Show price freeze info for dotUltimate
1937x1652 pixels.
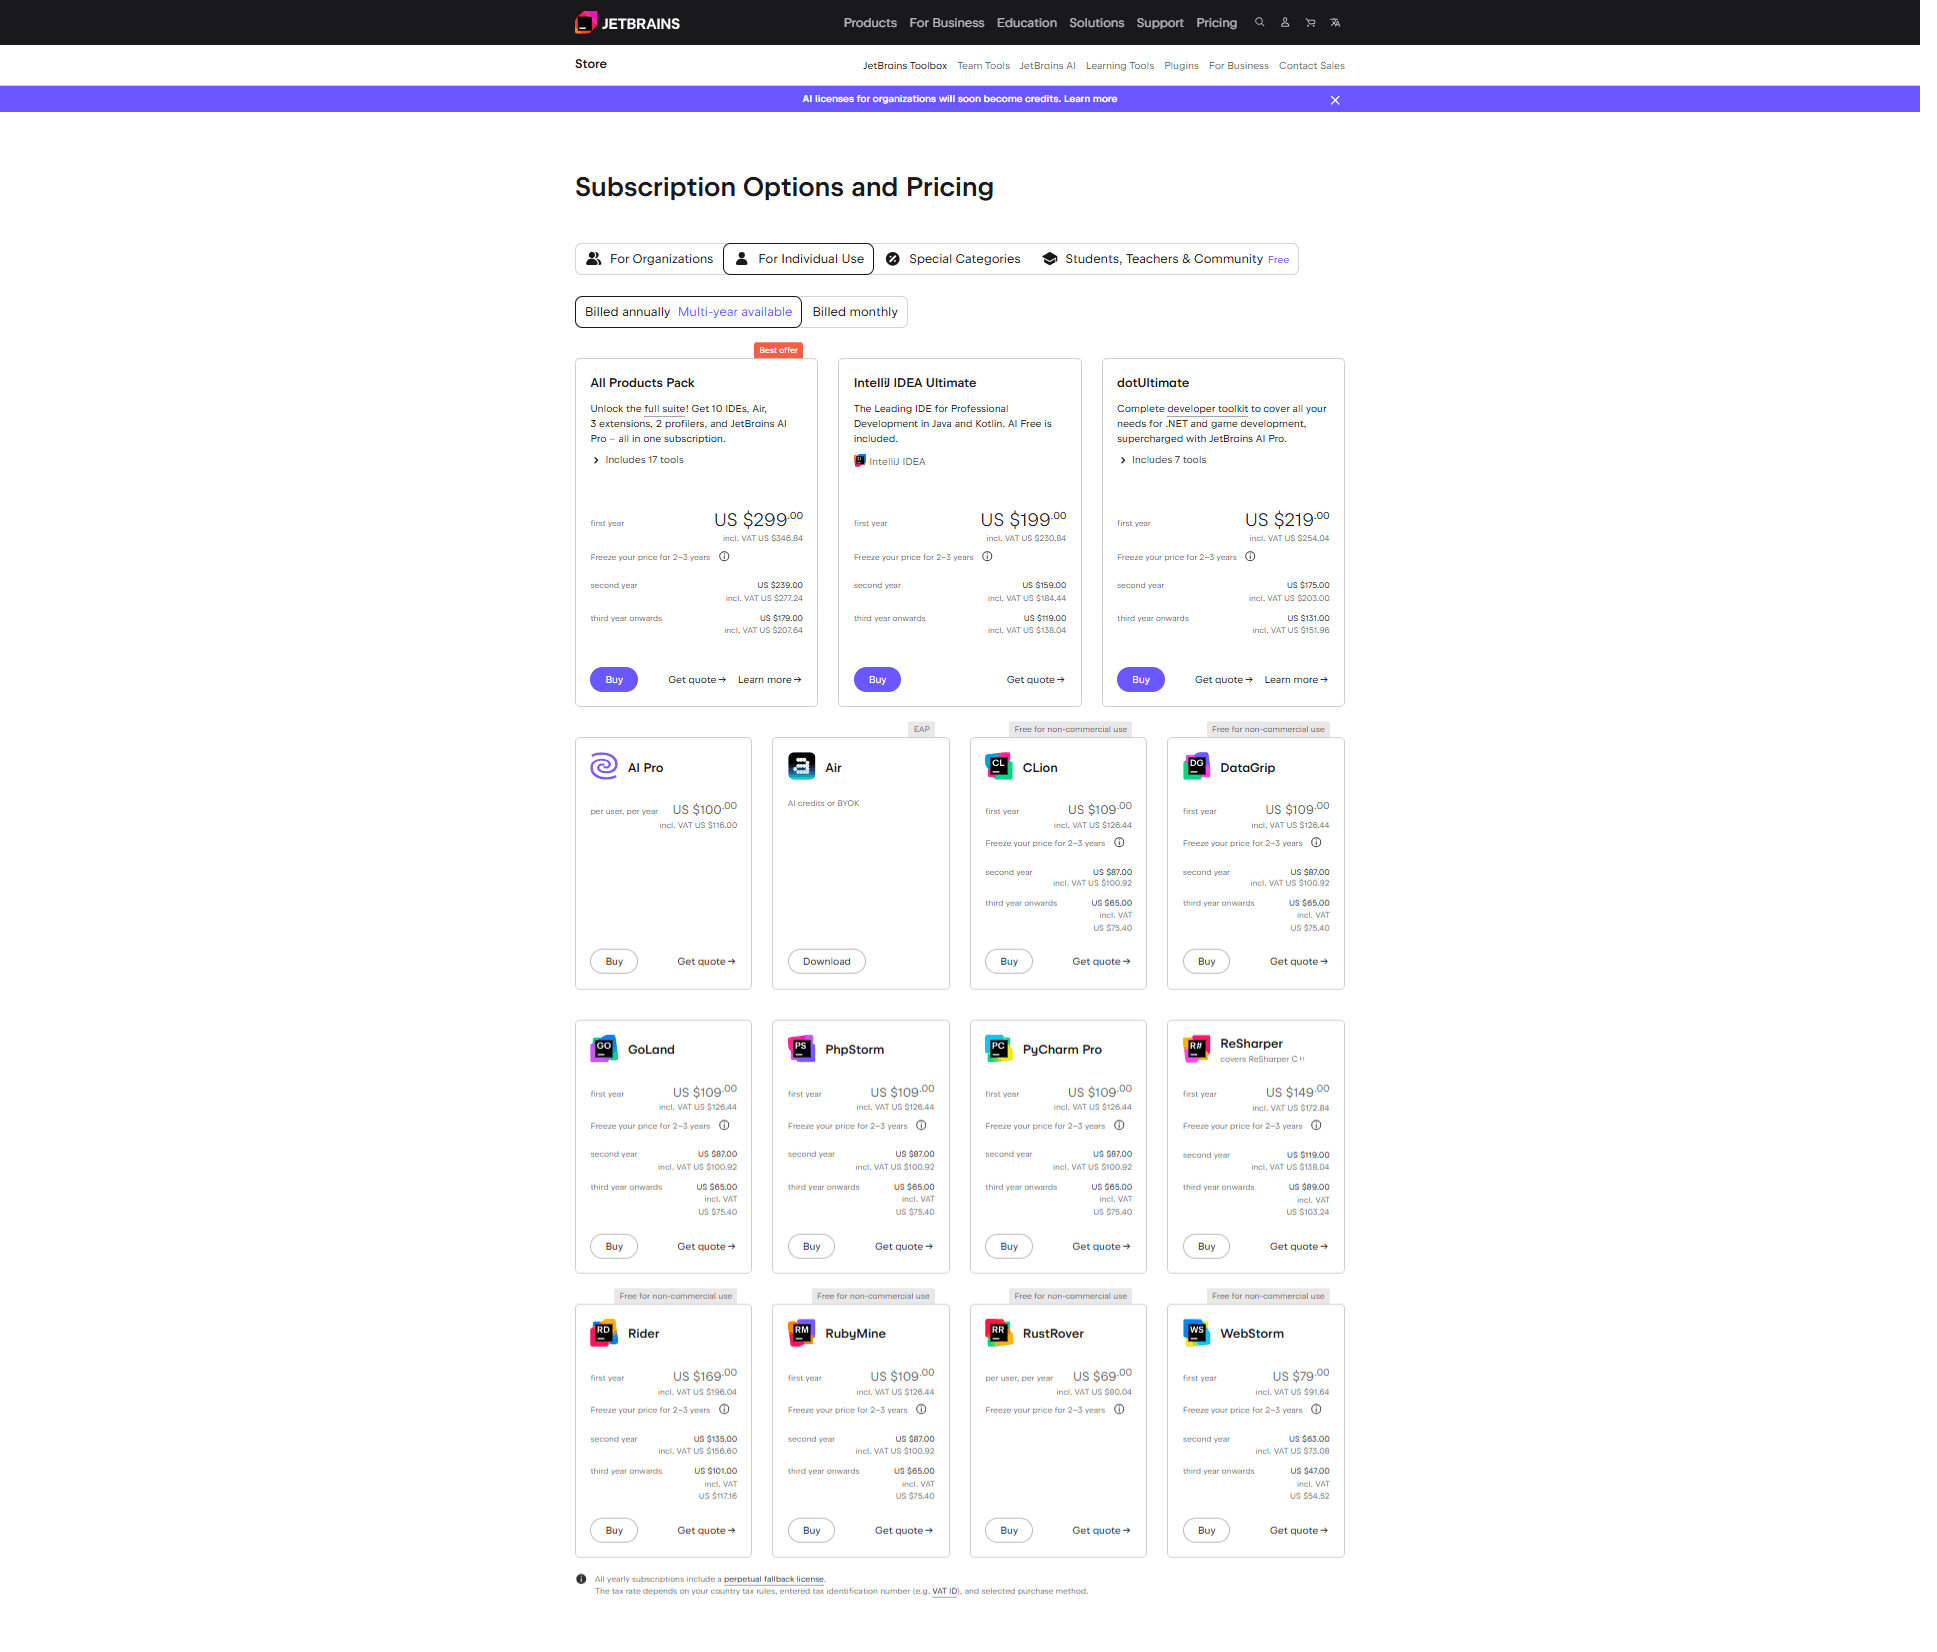[1250, 557]
